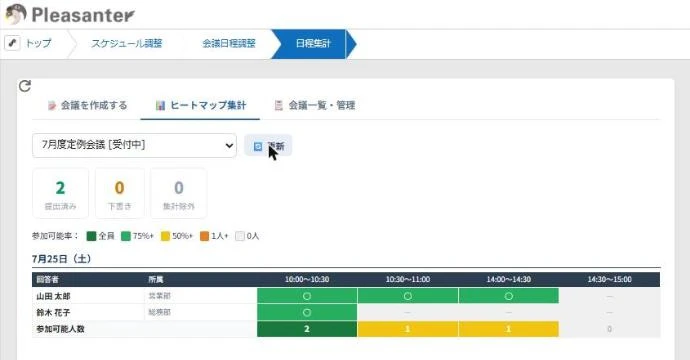Switch to ヒートマップ集計 tab
Image resolution: width=690 pixels, height=360 pixels.
pyautogui.click(x=200, y=106)
